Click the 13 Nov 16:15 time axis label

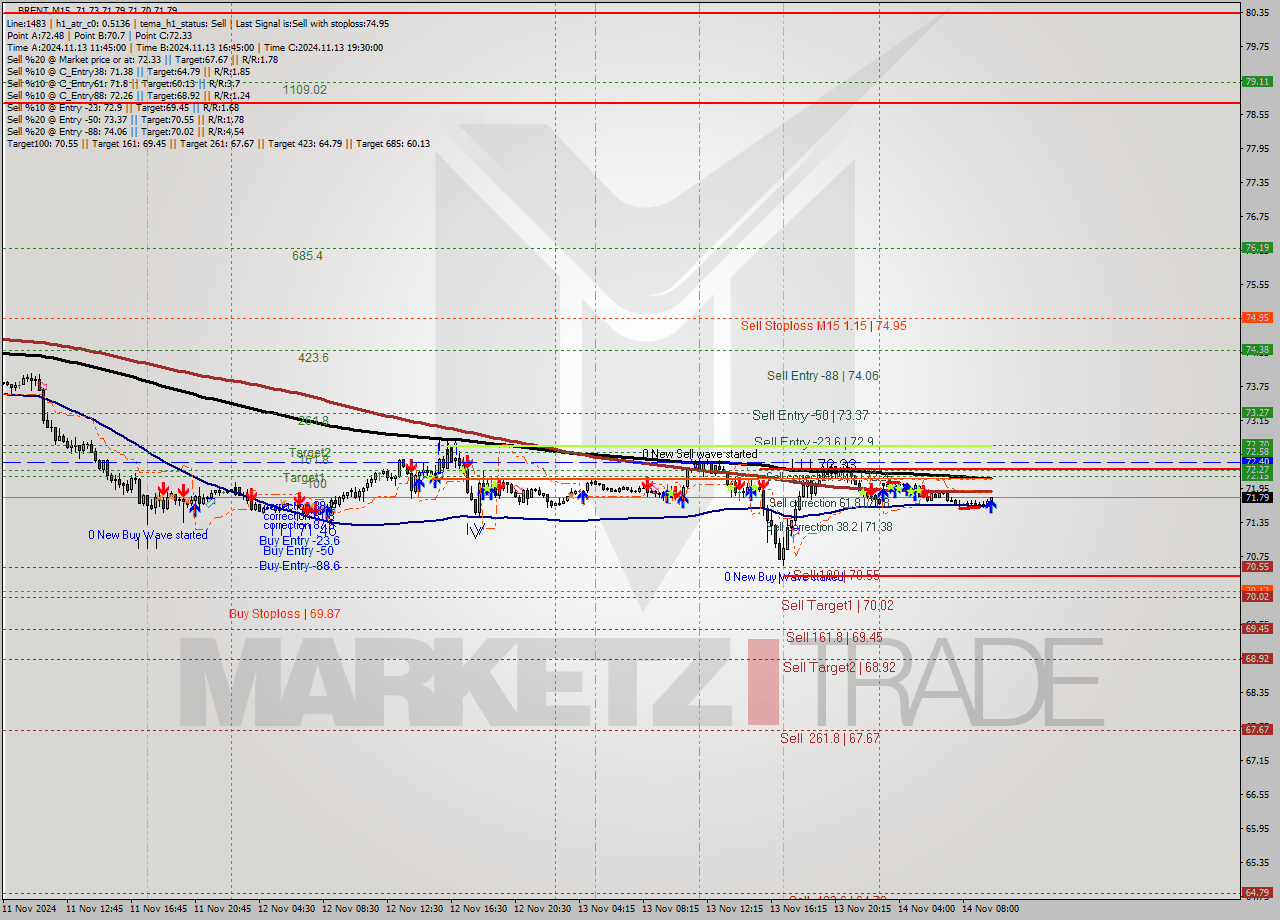(x=798, y=909)
